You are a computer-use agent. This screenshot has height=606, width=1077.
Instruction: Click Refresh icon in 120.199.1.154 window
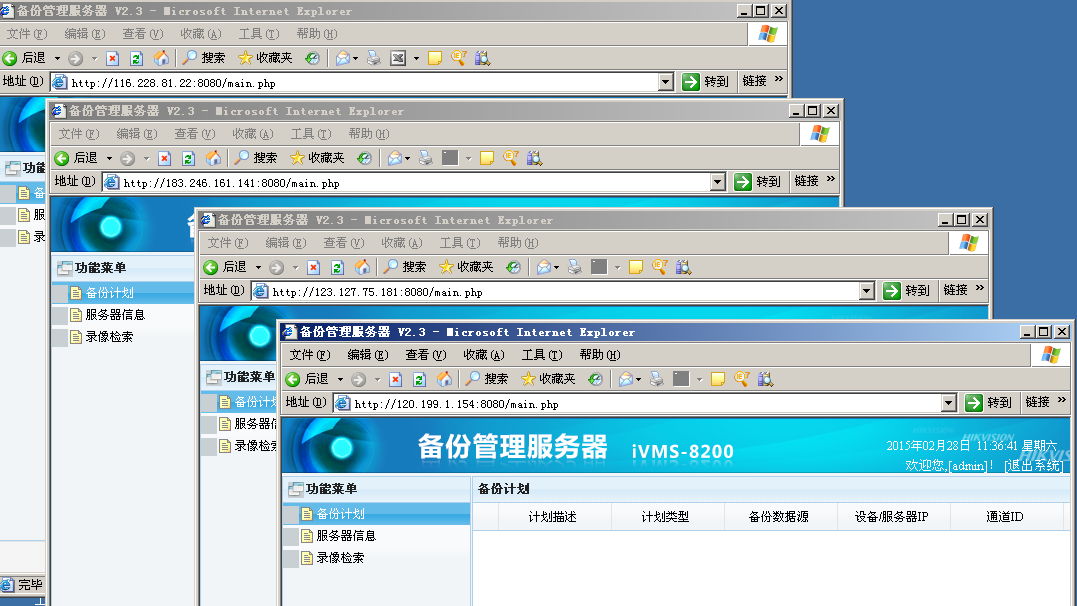click(x=419, y=379)
